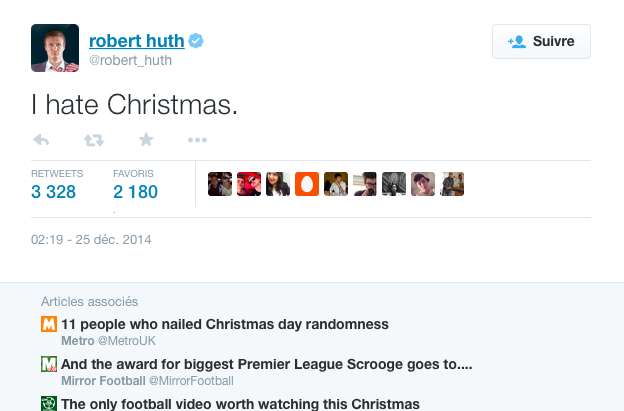
Task: Click the tweet timestamp 02:19 - 25 déc. 2014
Action: [x=91, y=240]
